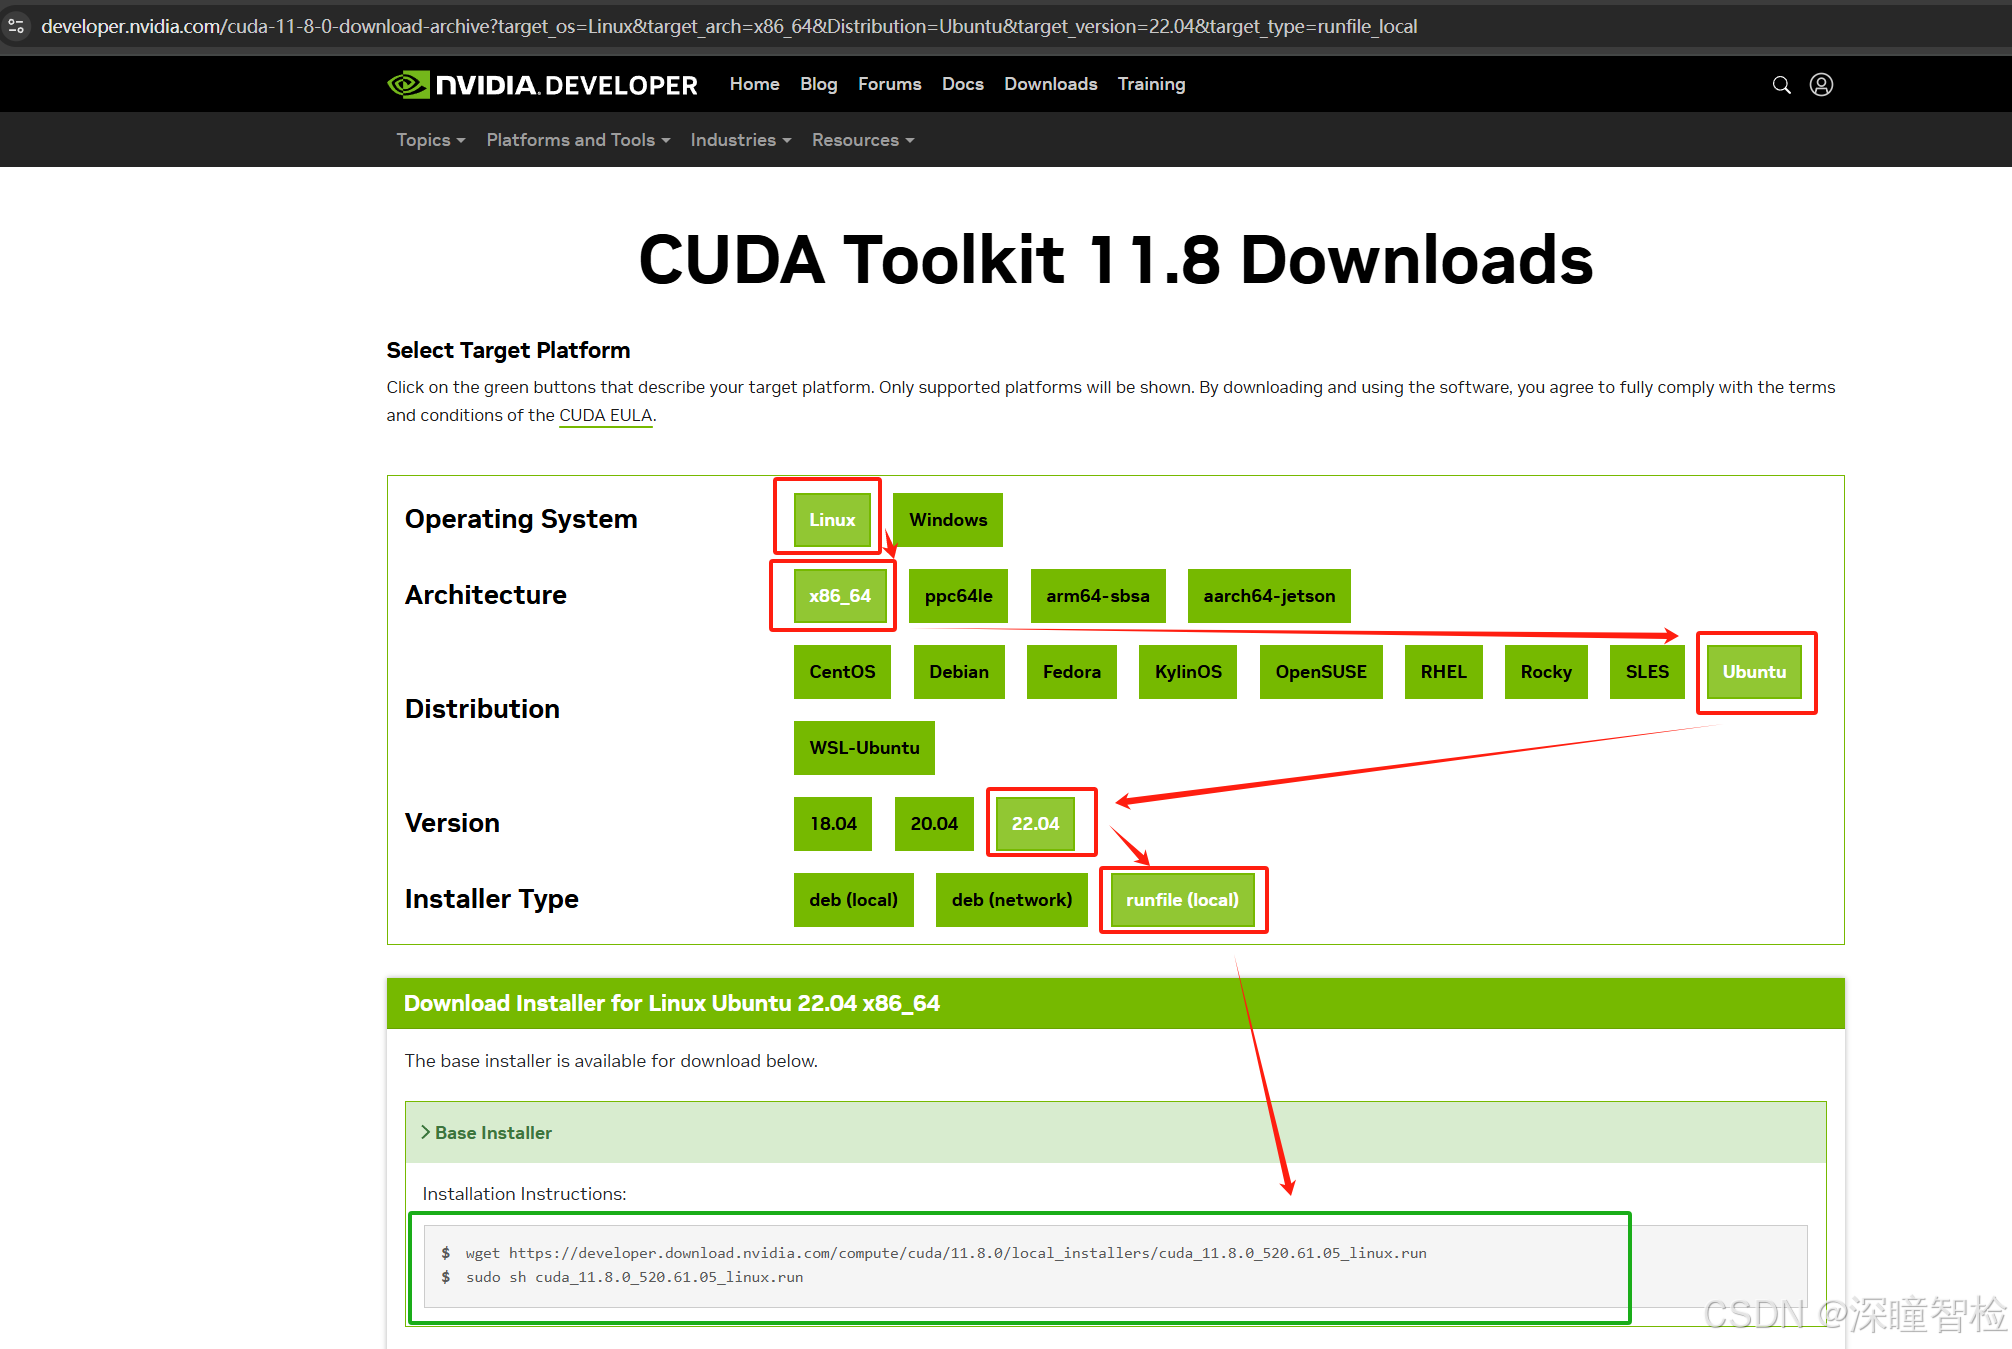
Task: Choose Fedora distribution
Action: [1072, 672]
